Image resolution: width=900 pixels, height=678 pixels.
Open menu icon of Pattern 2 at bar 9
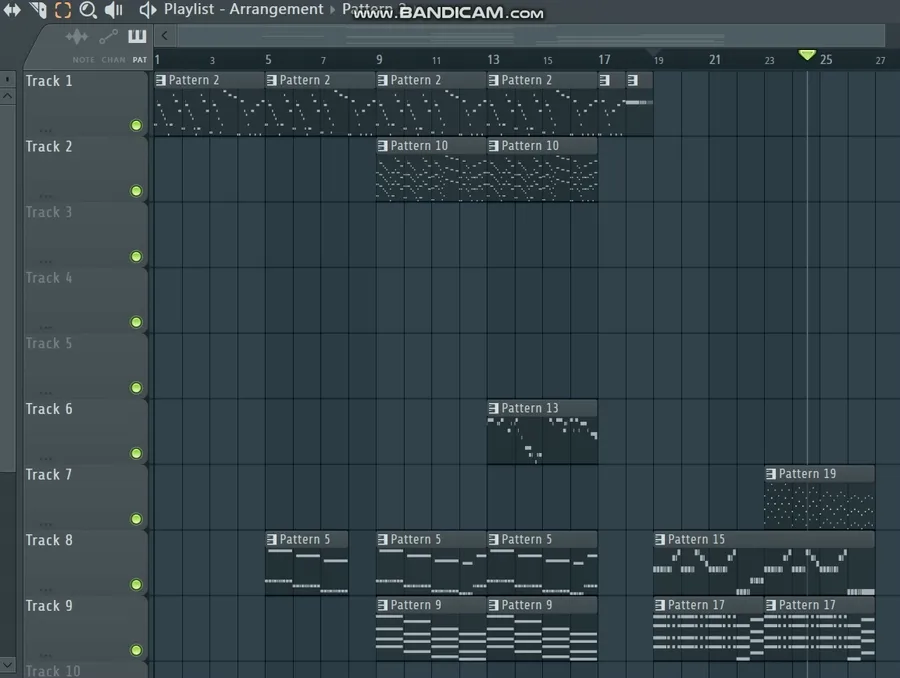(x=382, y=80)
